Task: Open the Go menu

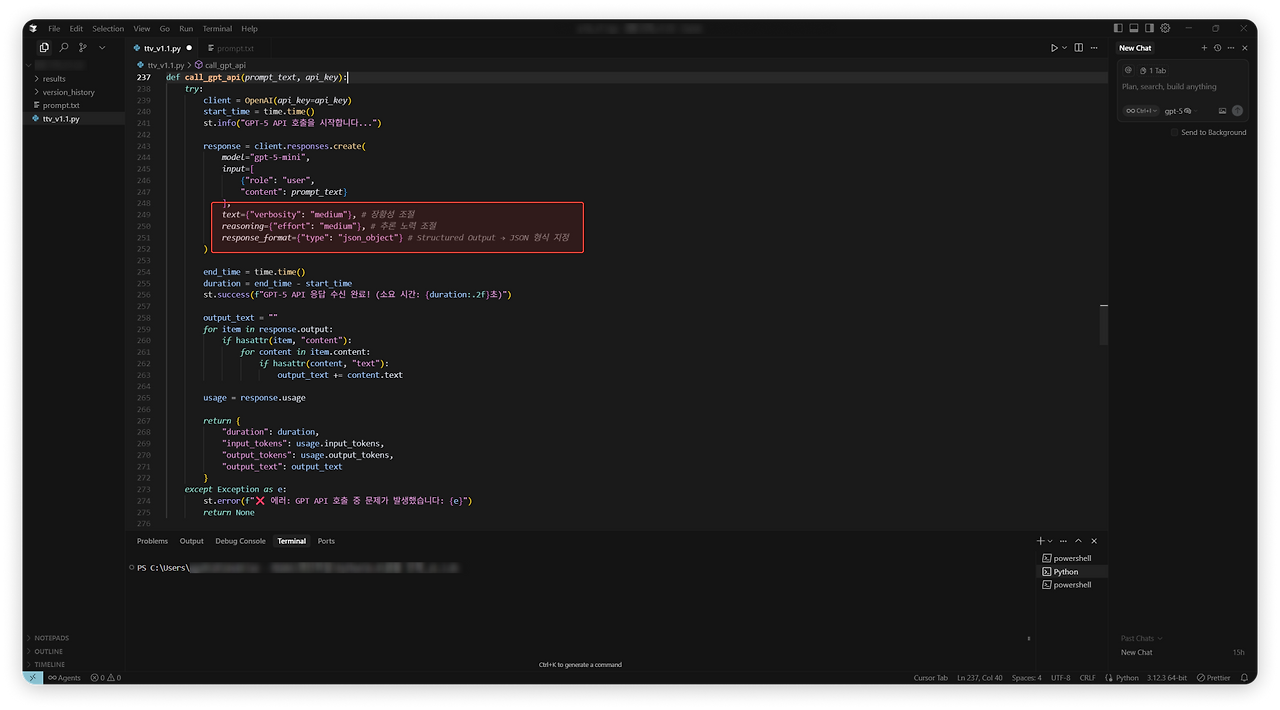Action: pos(165,29)
